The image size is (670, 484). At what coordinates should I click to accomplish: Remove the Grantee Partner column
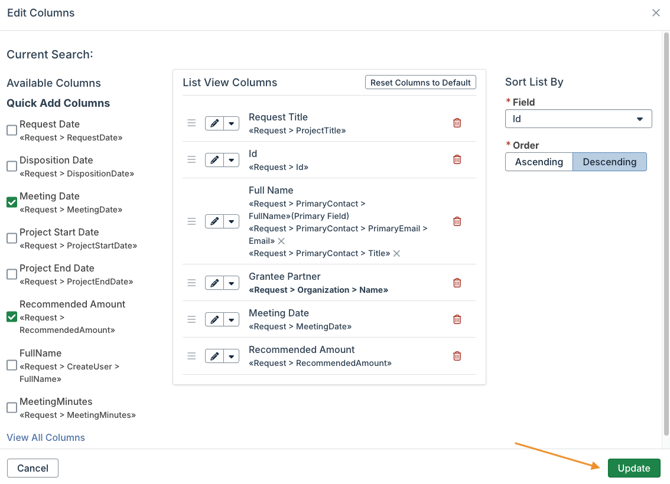click(457, 283)
